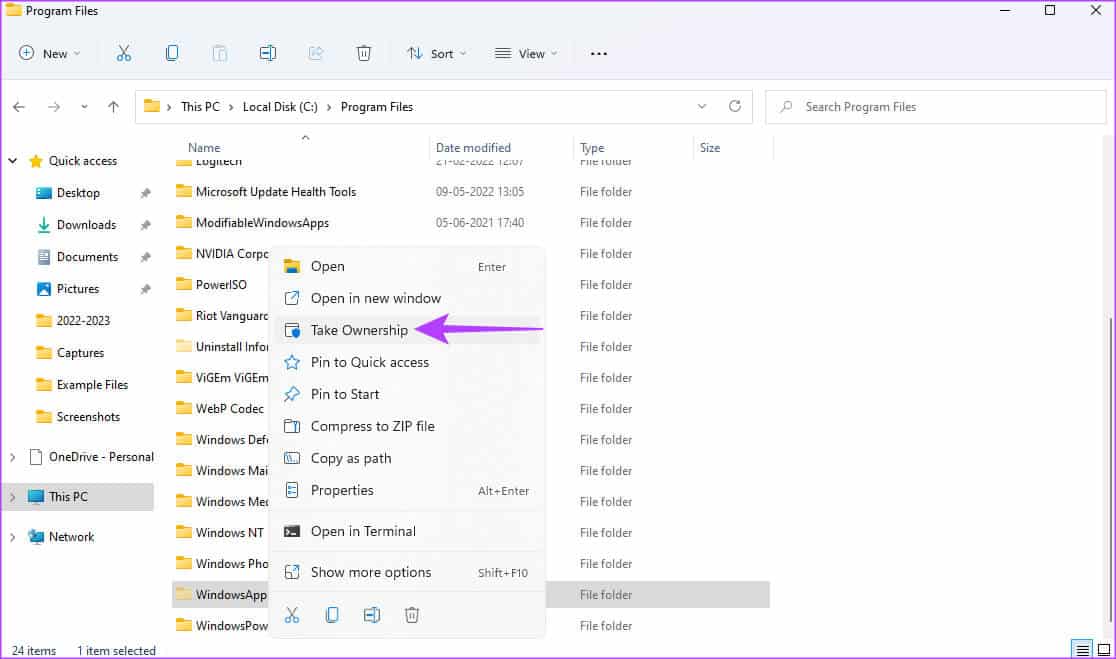Screen dimensions: 1116x659
Task: Click the pin icon beside Documents
Action: (145, 257)
